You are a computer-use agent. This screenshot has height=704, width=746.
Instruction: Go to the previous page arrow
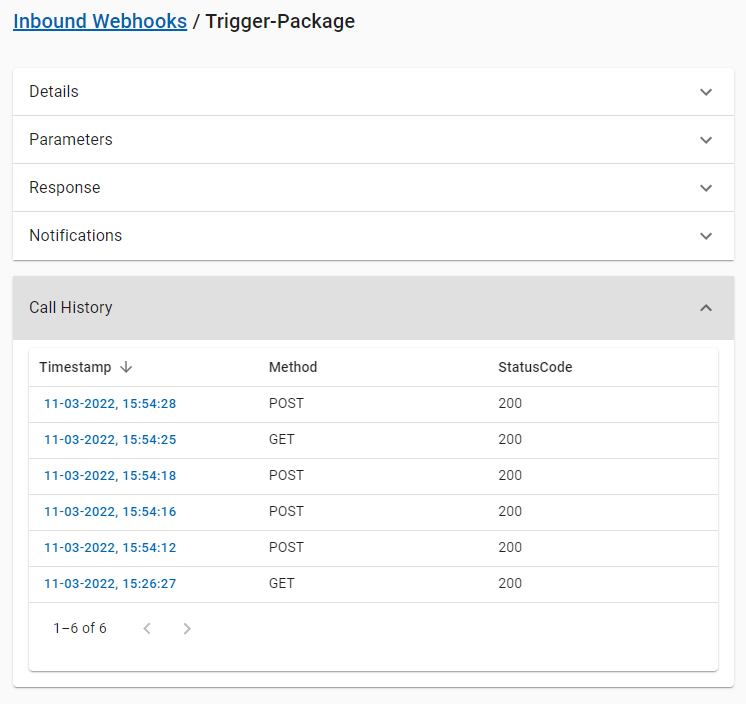coord(147,629)
